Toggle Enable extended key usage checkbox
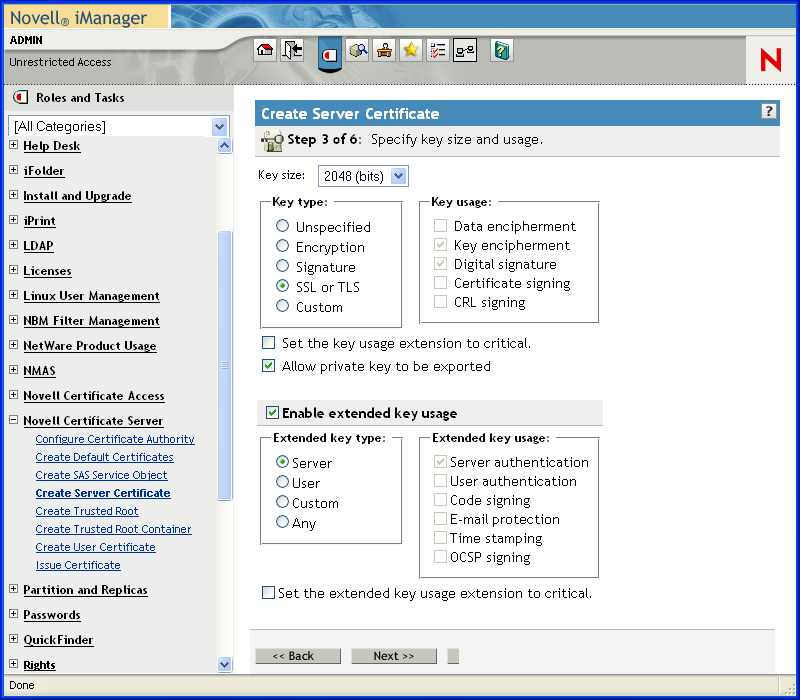Viewport: 800px width, 700px height. coord(272,412)
